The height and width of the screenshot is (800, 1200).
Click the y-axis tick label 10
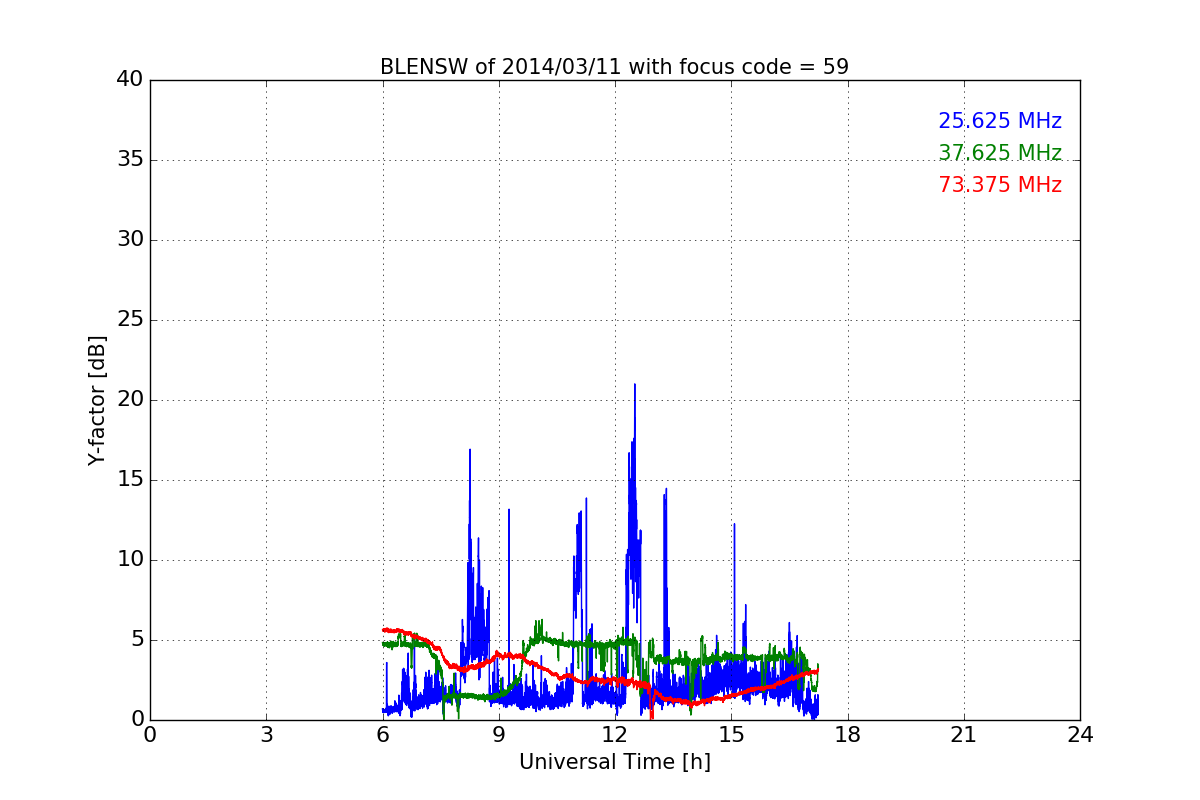[130, 560]
